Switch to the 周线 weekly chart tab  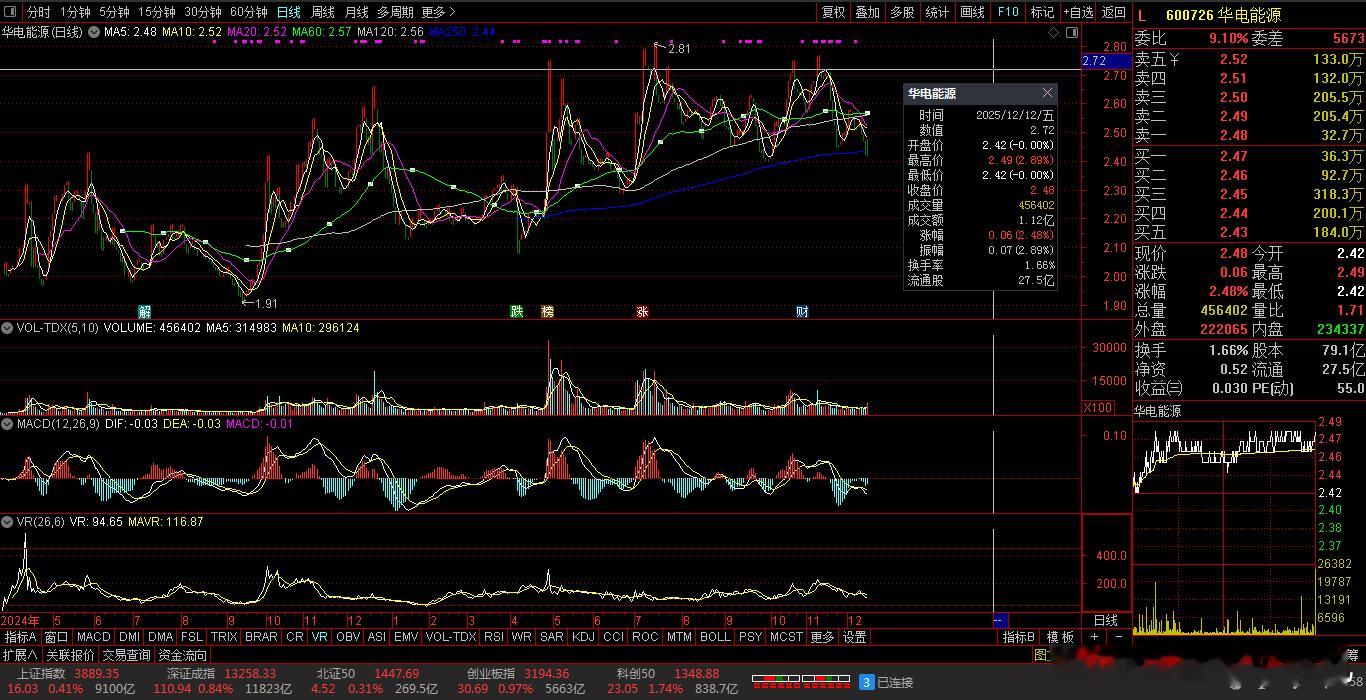(x=322, y=12)
